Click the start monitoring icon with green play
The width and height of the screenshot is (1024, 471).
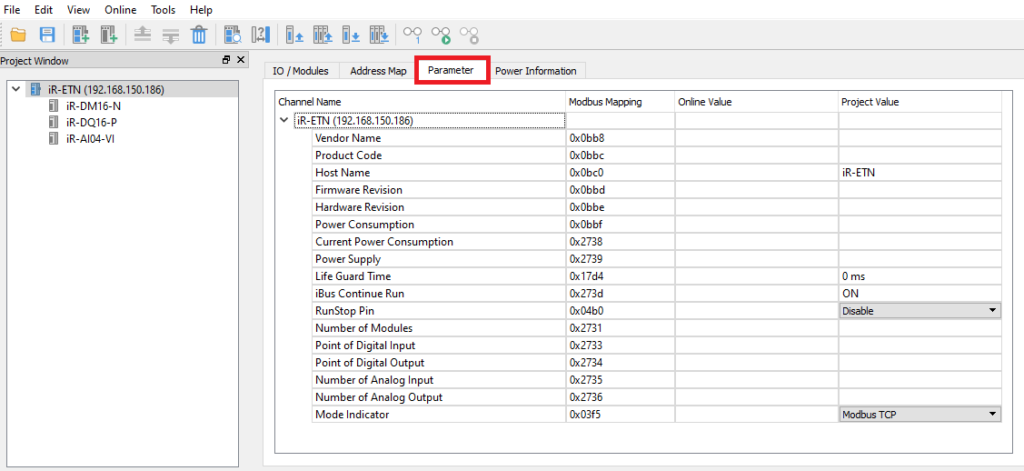(441, 35)
